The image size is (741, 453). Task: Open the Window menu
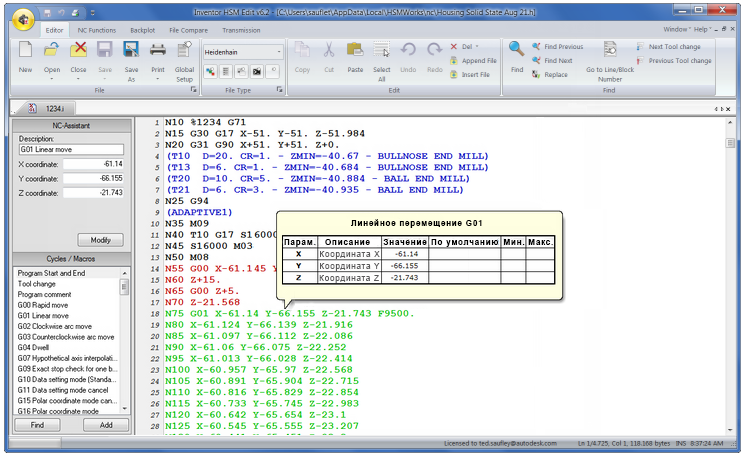pos(675,29)
